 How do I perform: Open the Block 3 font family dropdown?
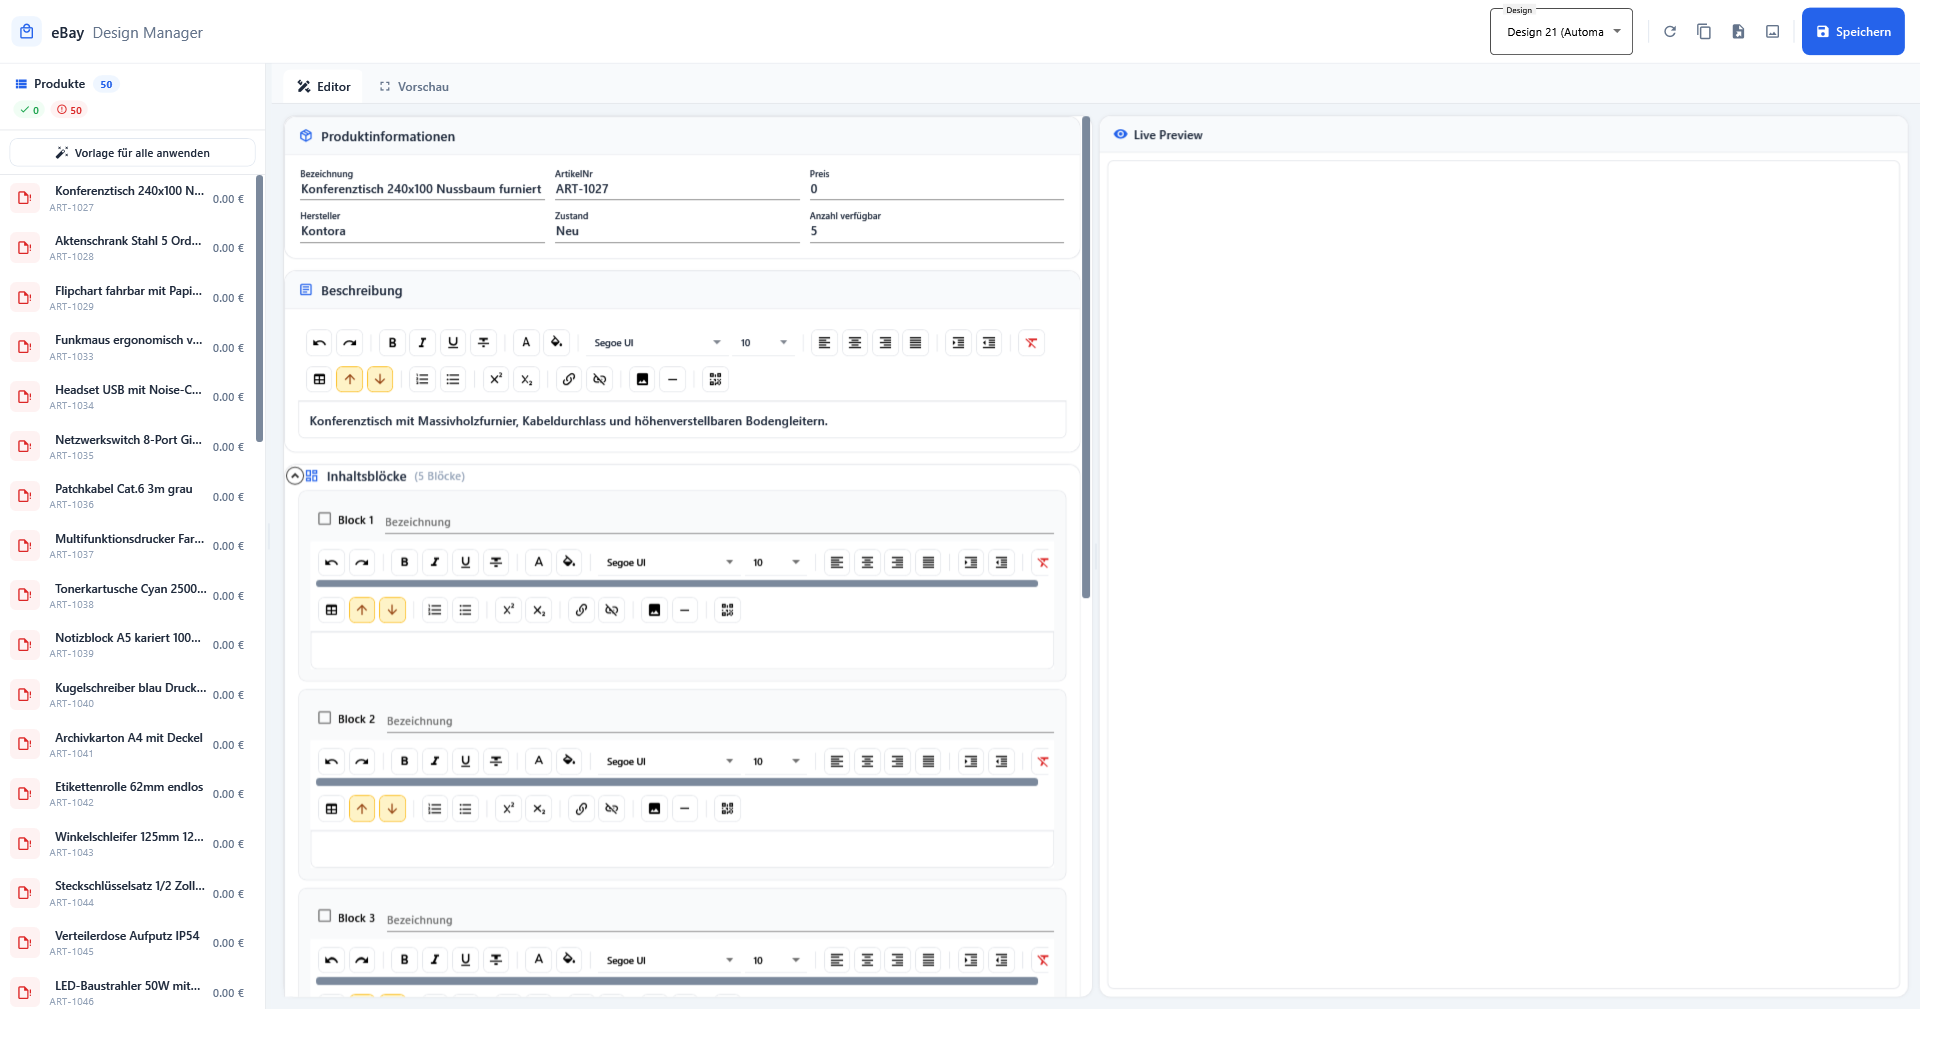[x=669, y=960]
